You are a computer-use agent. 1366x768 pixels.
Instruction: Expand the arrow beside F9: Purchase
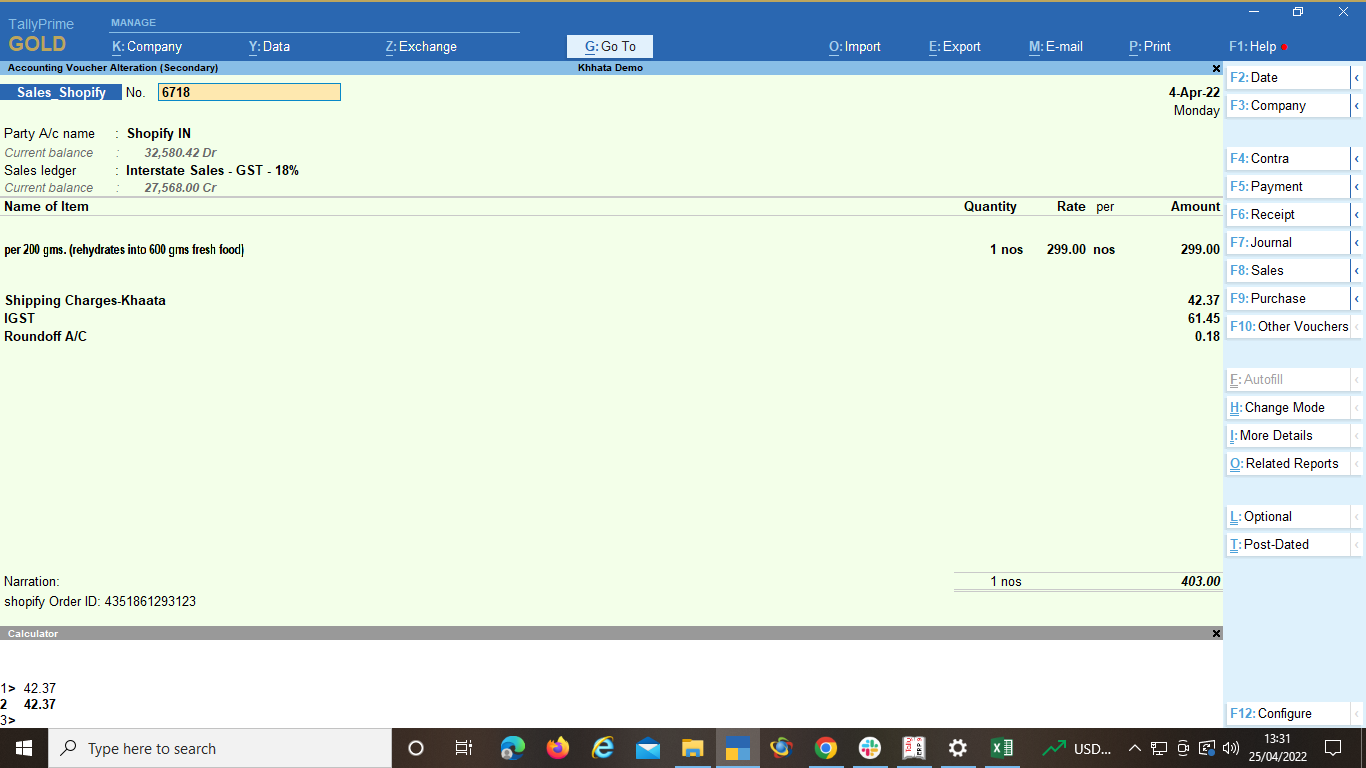pos(1357,298)
